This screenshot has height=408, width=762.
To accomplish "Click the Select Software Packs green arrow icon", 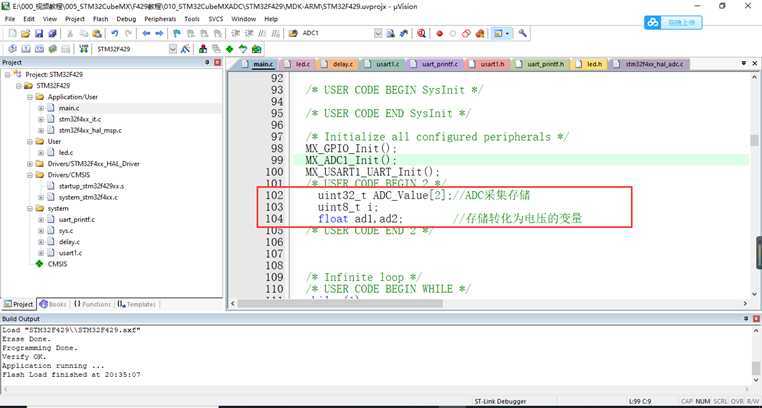I will 242,49.
